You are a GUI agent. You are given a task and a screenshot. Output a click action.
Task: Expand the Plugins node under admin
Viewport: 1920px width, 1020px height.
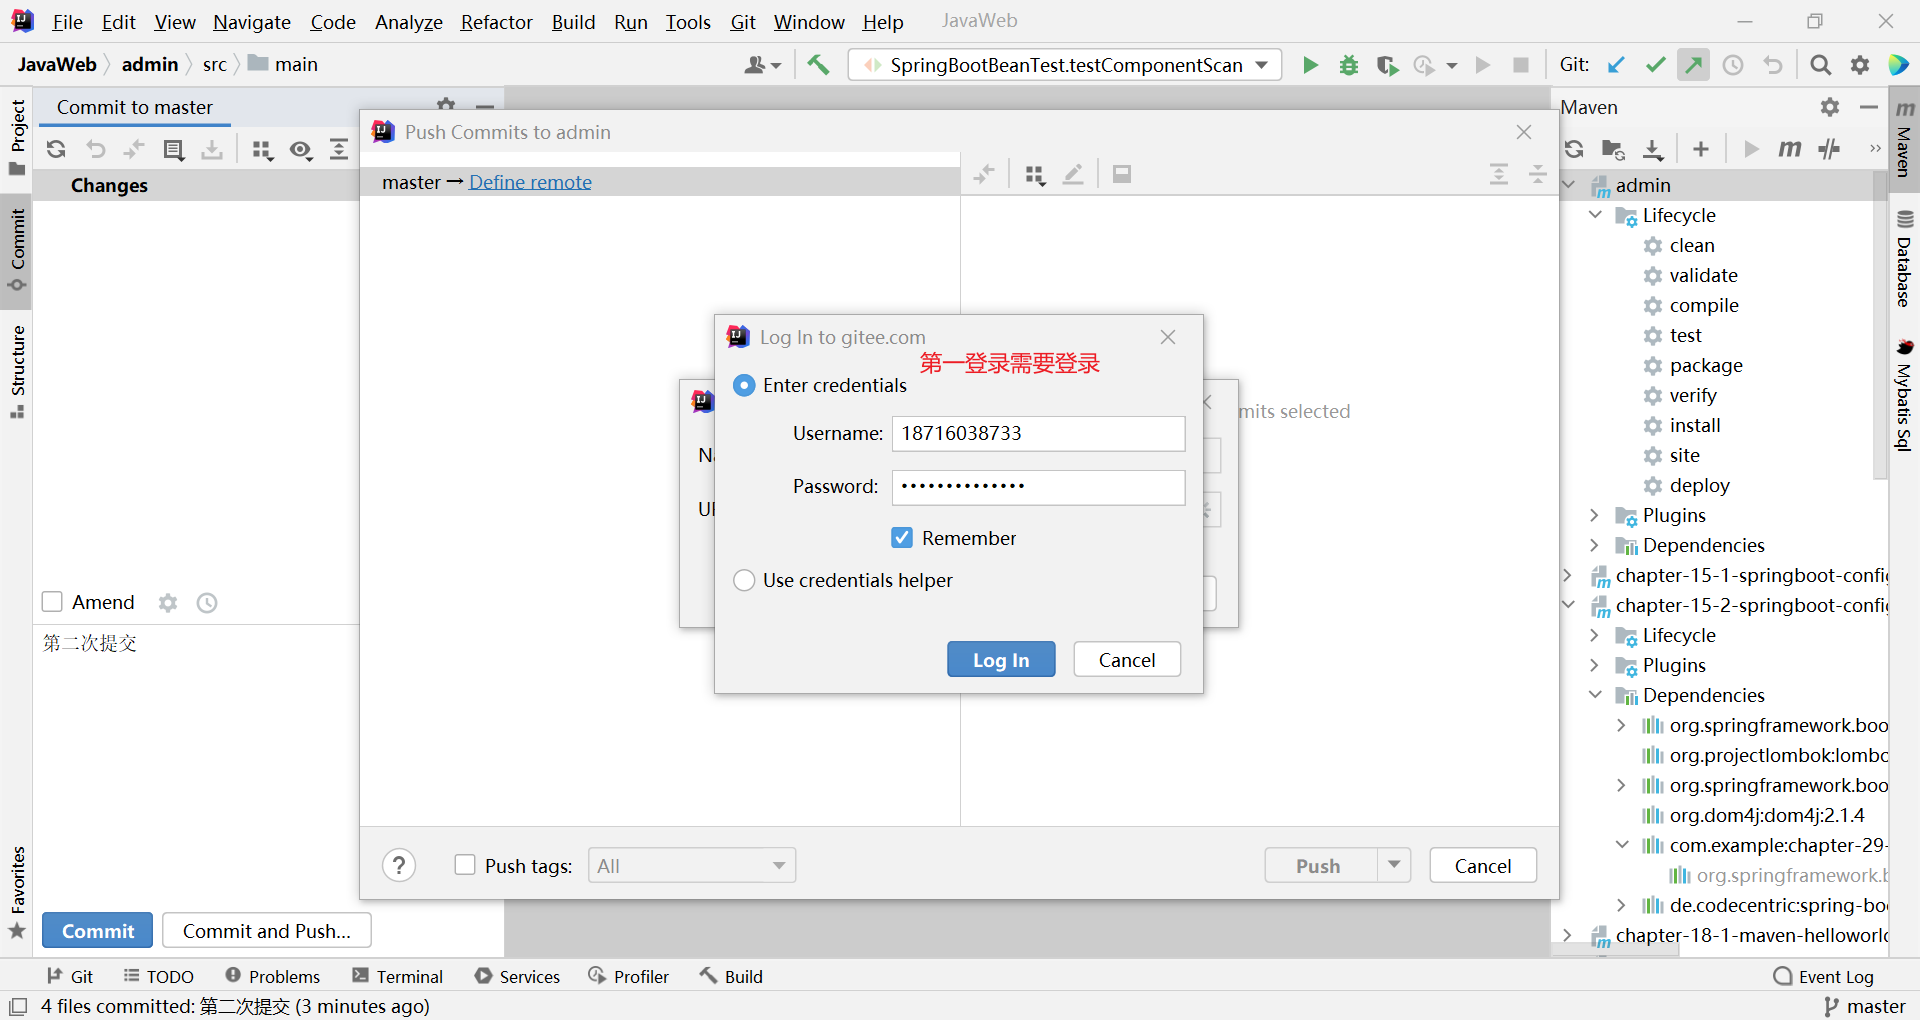1595,515
